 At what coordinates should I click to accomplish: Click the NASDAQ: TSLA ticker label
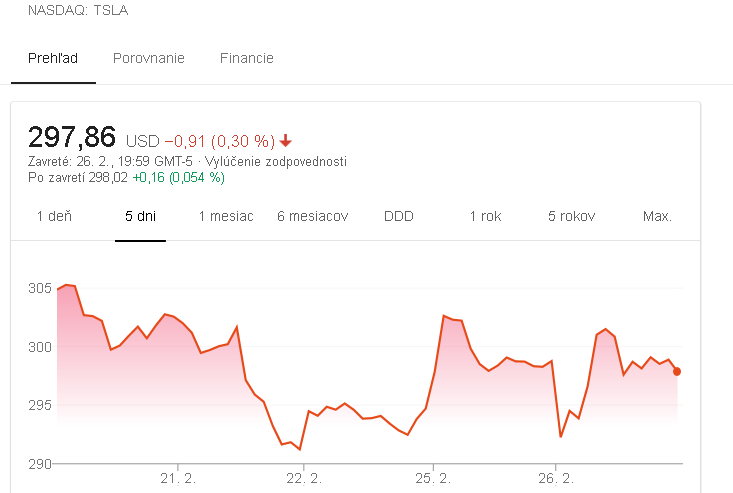78,10
